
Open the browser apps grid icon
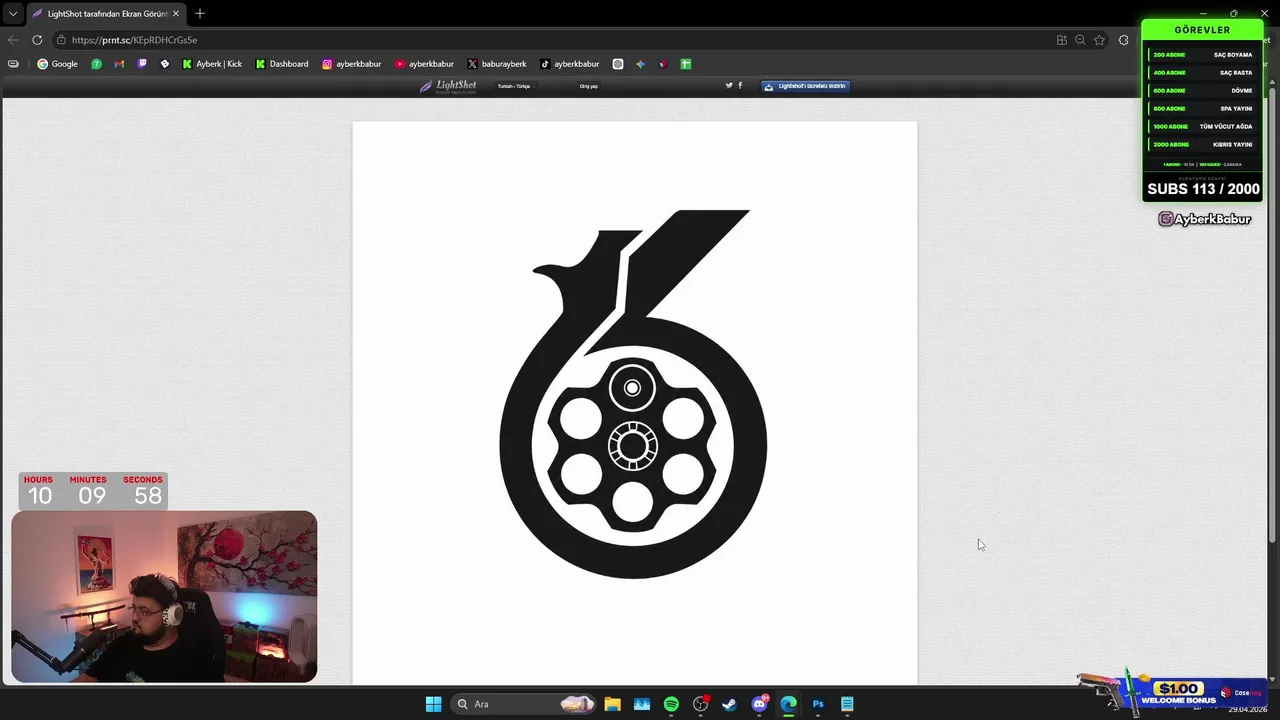(1062, 40)
